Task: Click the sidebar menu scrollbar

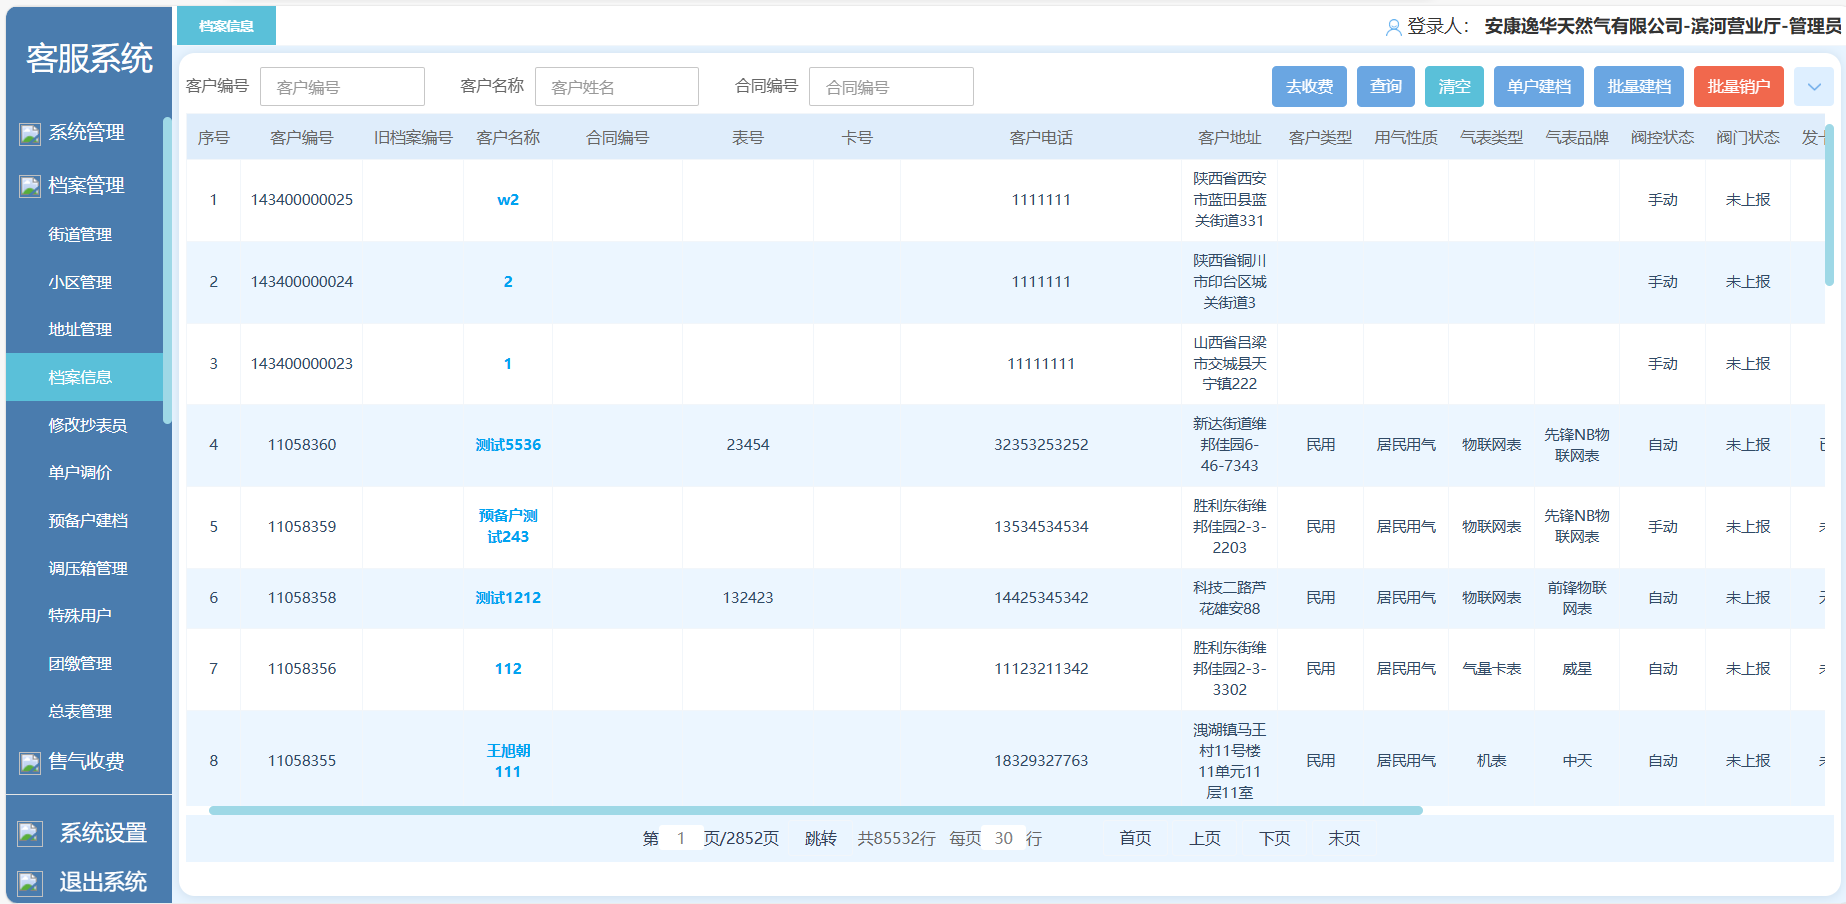Action: click(167, 270)
